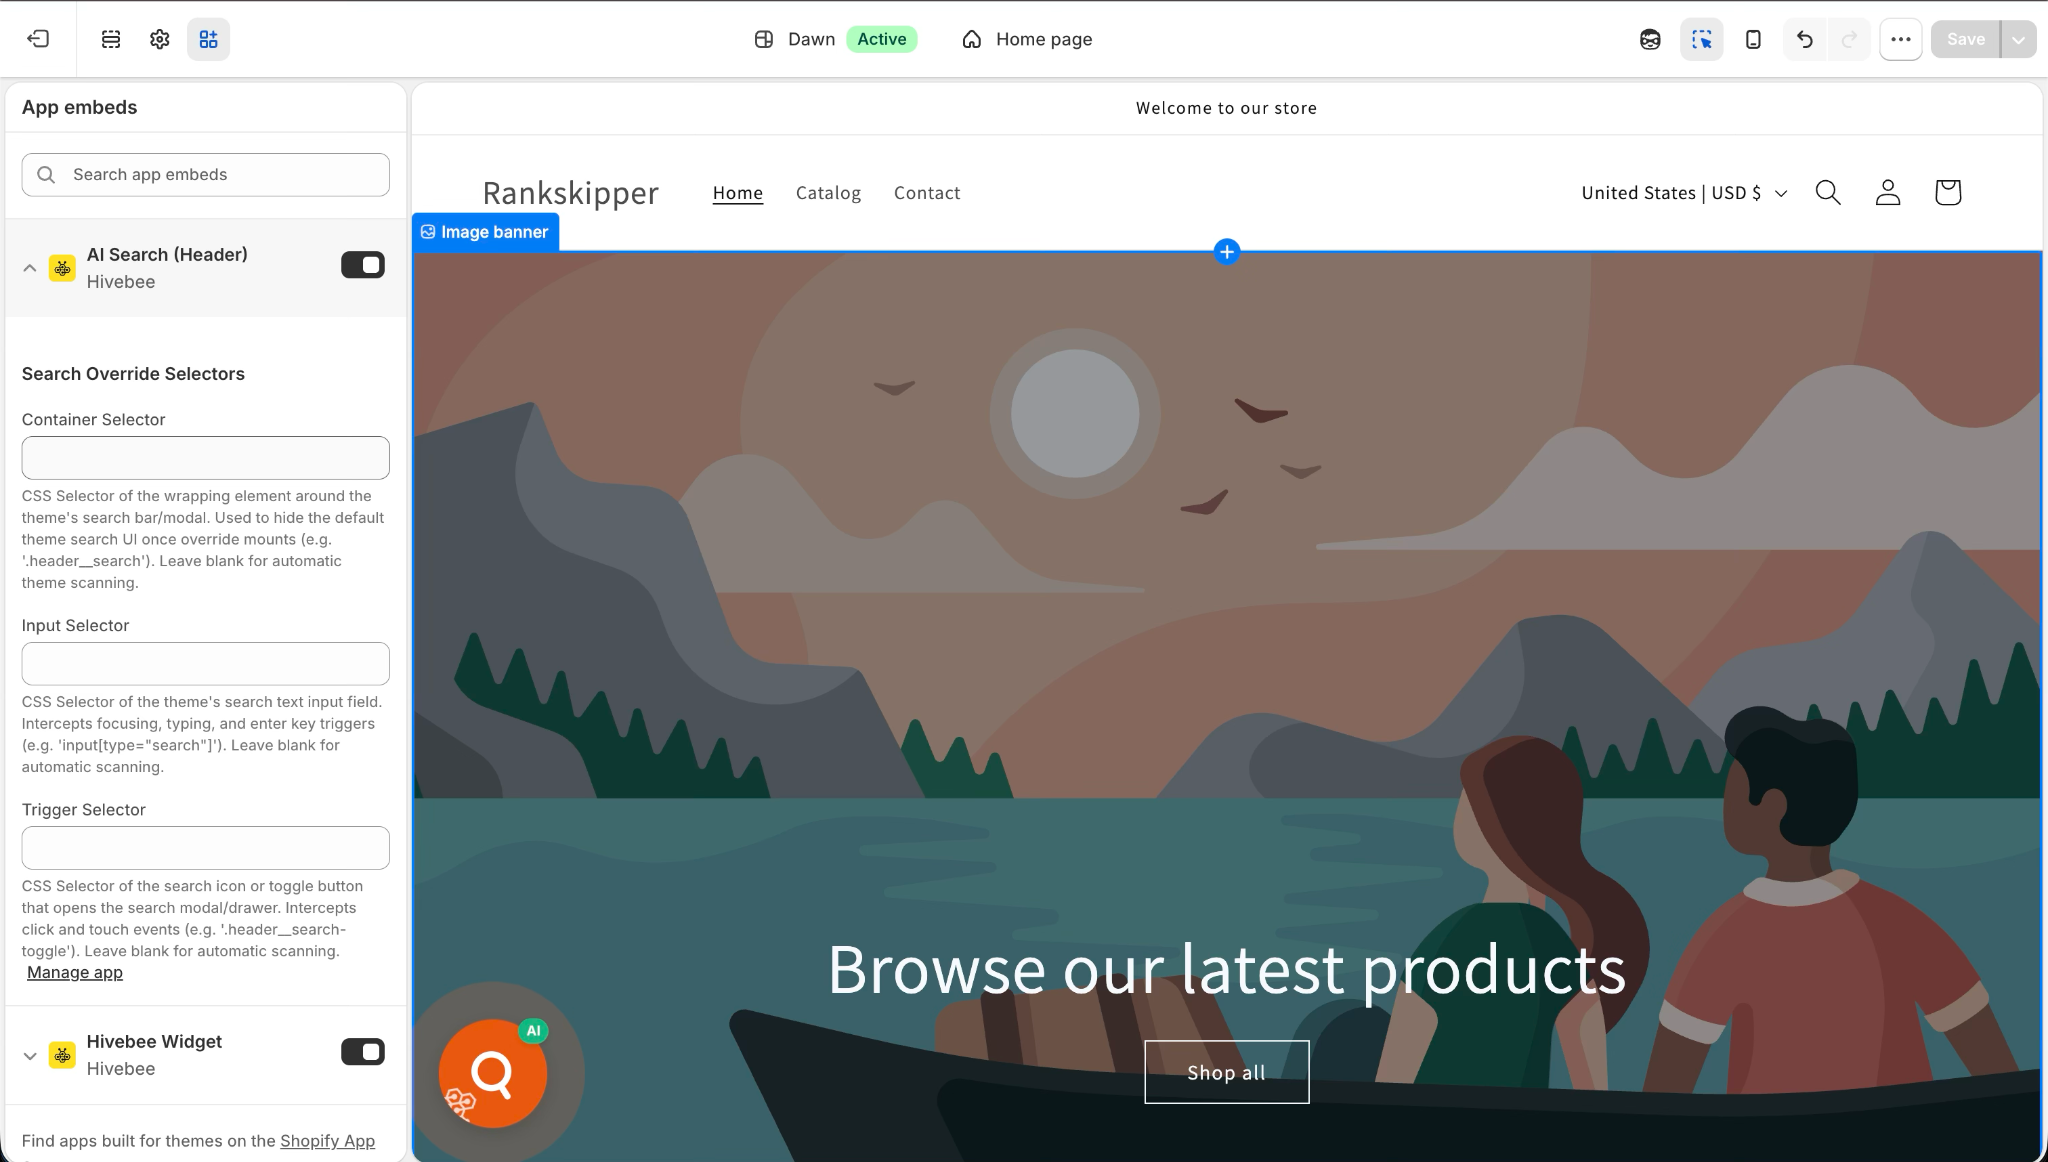The height and width of the screenshot is (1162, 2048).
Task: Click the Image banner label icon
Action: pyautogui.click(x=428, y=232)
